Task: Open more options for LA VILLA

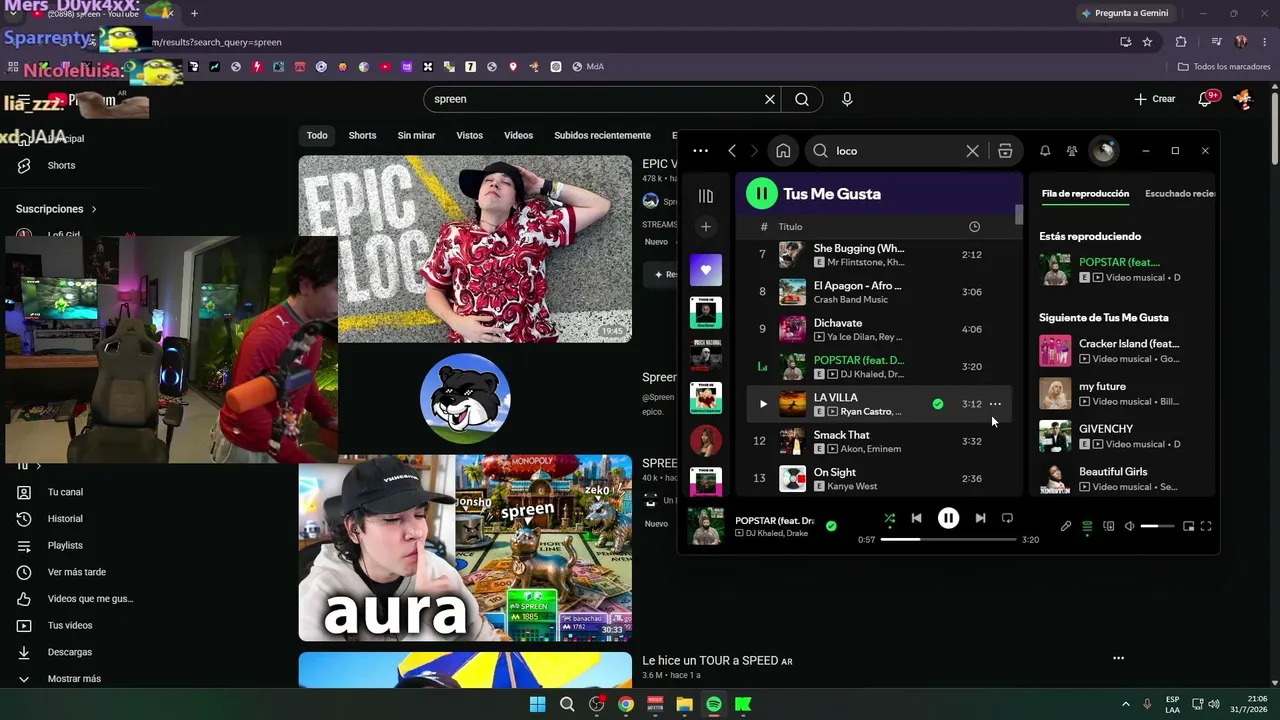Action: click(995, 404)
